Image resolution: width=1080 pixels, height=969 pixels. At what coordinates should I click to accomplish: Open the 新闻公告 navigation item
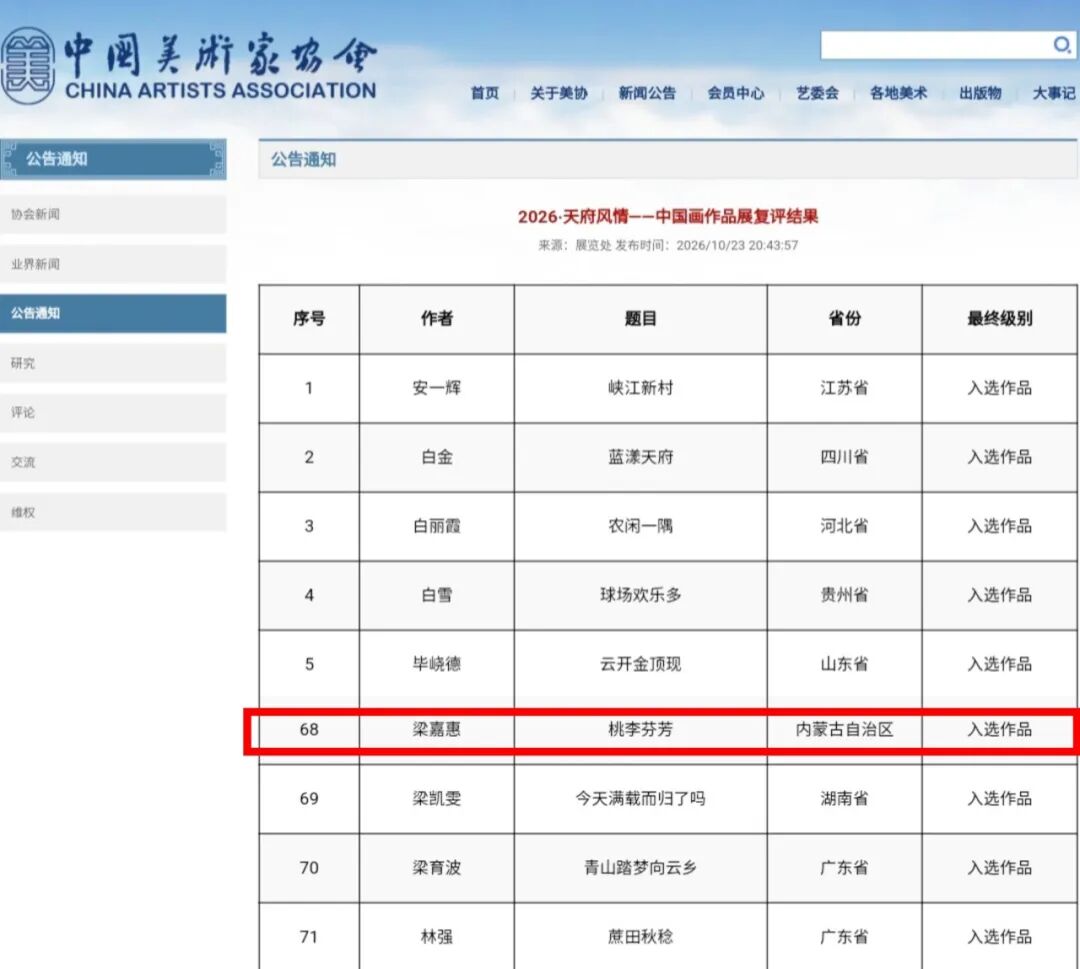point(647,93)
